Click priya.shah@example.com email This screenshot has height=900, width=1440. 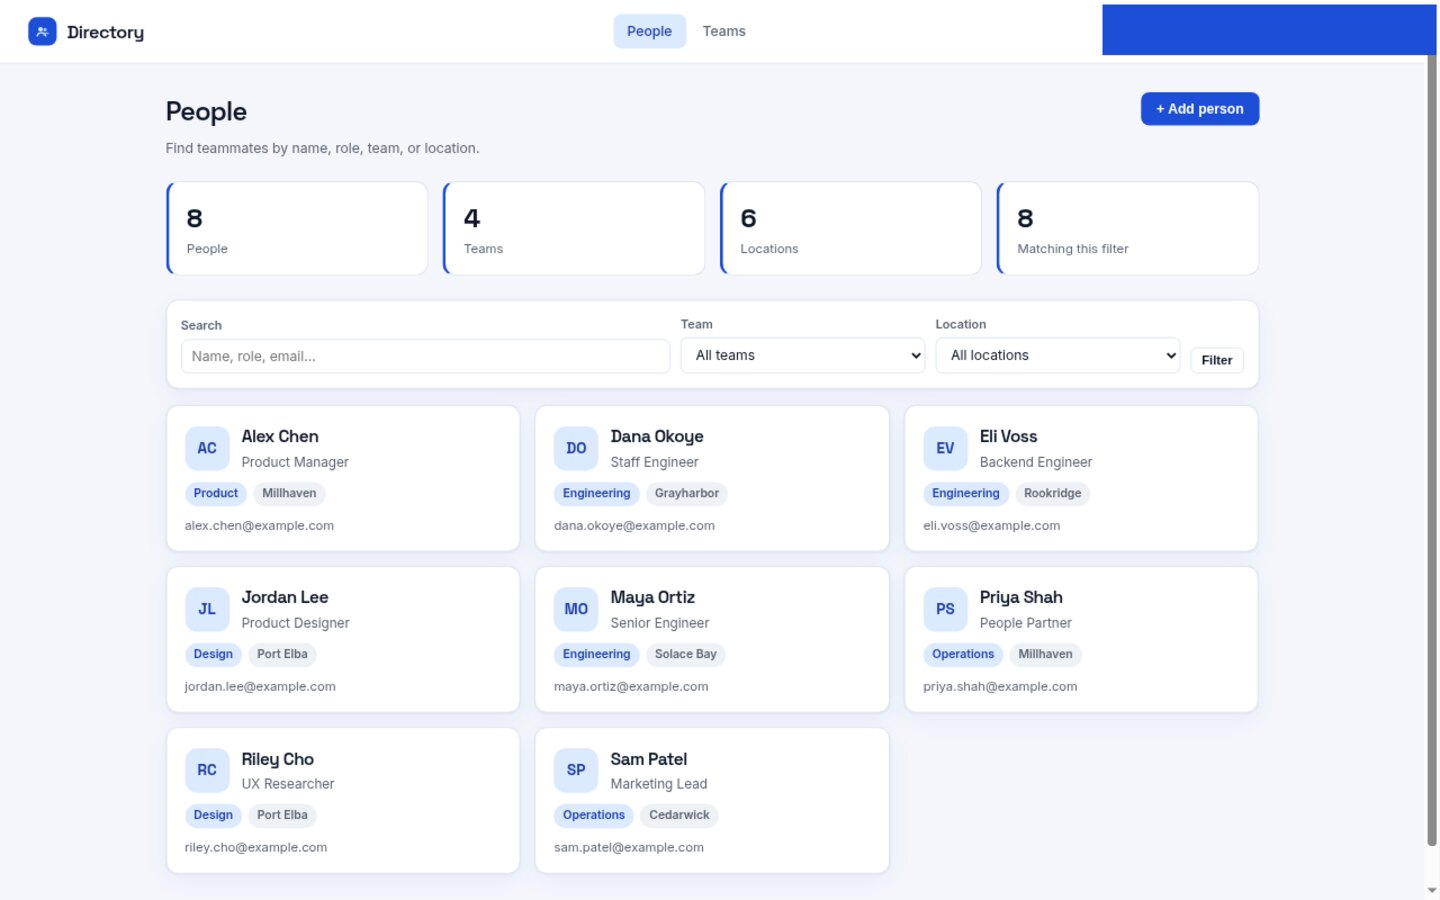[x=1000, y=687]
